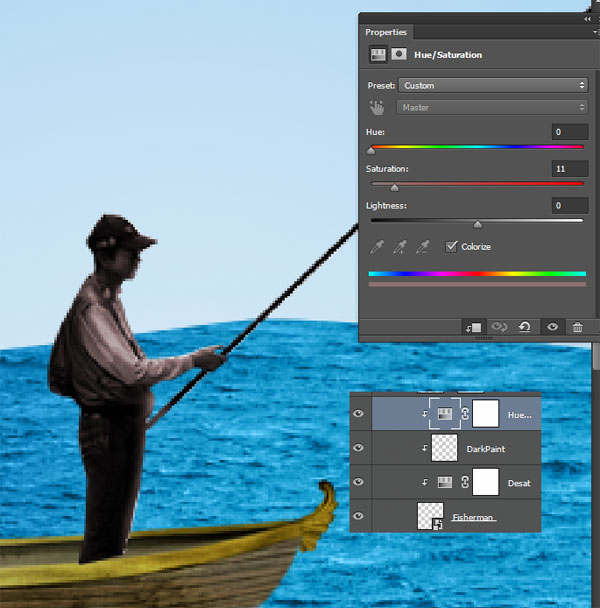Click the Hue/Saturation adjustment icon in Properties
The width and height of the screenshot is (600, 608).
(378, 54)
